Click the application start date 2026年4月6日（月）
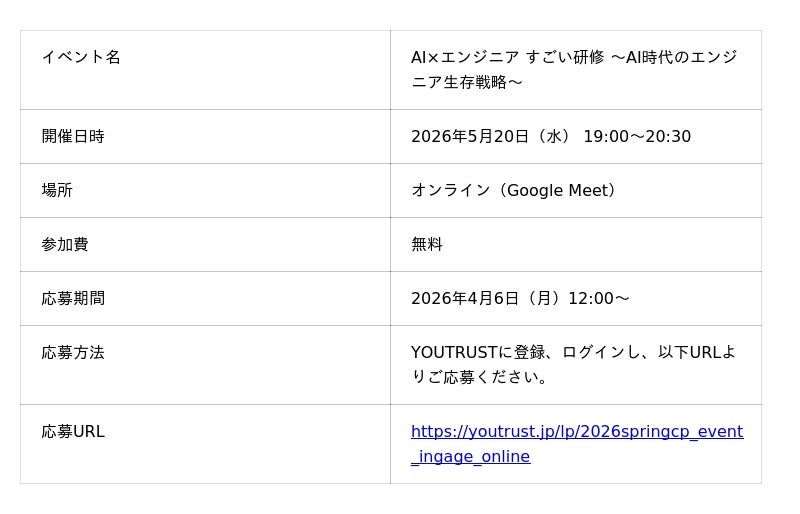 click(x=486, y=298)
